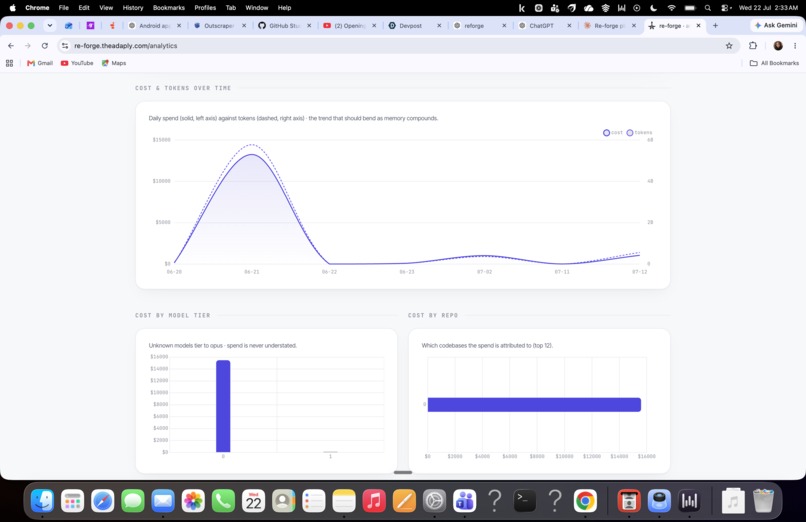This screenshot has height=522, width=806.
Task: Open Safari from the Dock
Action: (x=103, y=500)
